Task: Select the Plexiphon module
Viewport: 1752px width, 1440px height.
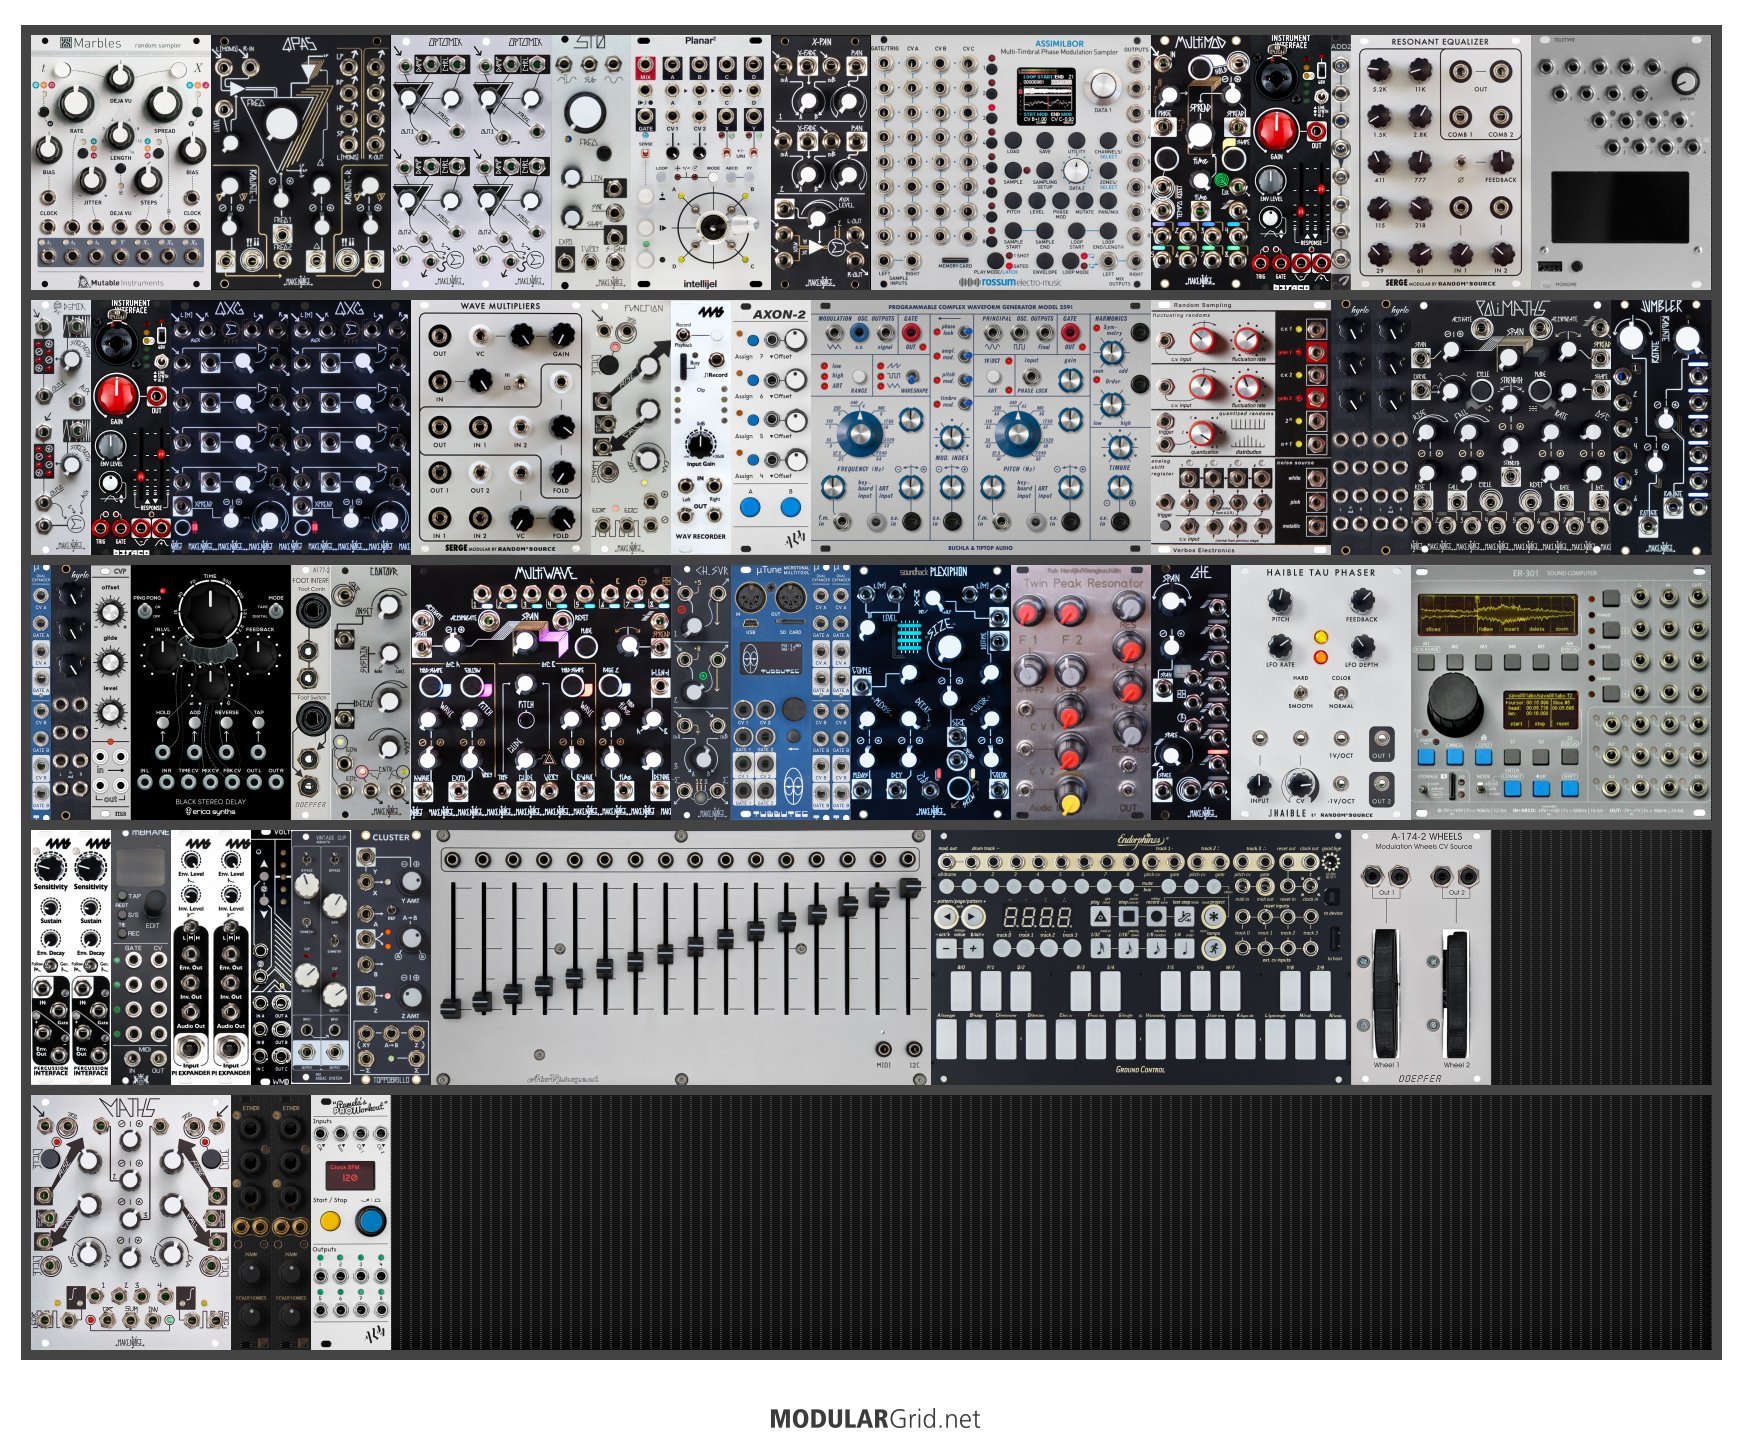Action: click(x=931, y=692)
